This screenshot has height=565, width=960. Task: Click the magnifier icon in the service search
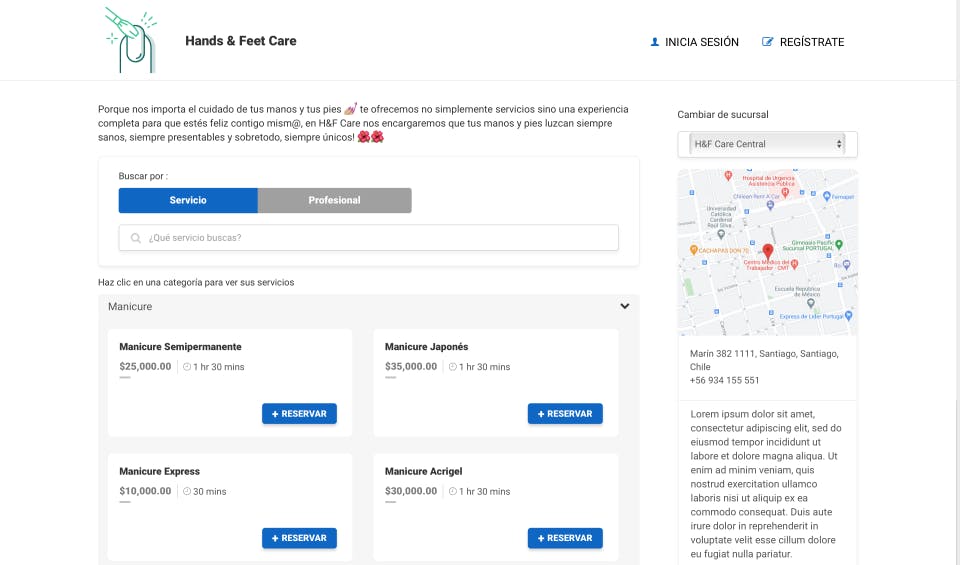pos(136,238)
